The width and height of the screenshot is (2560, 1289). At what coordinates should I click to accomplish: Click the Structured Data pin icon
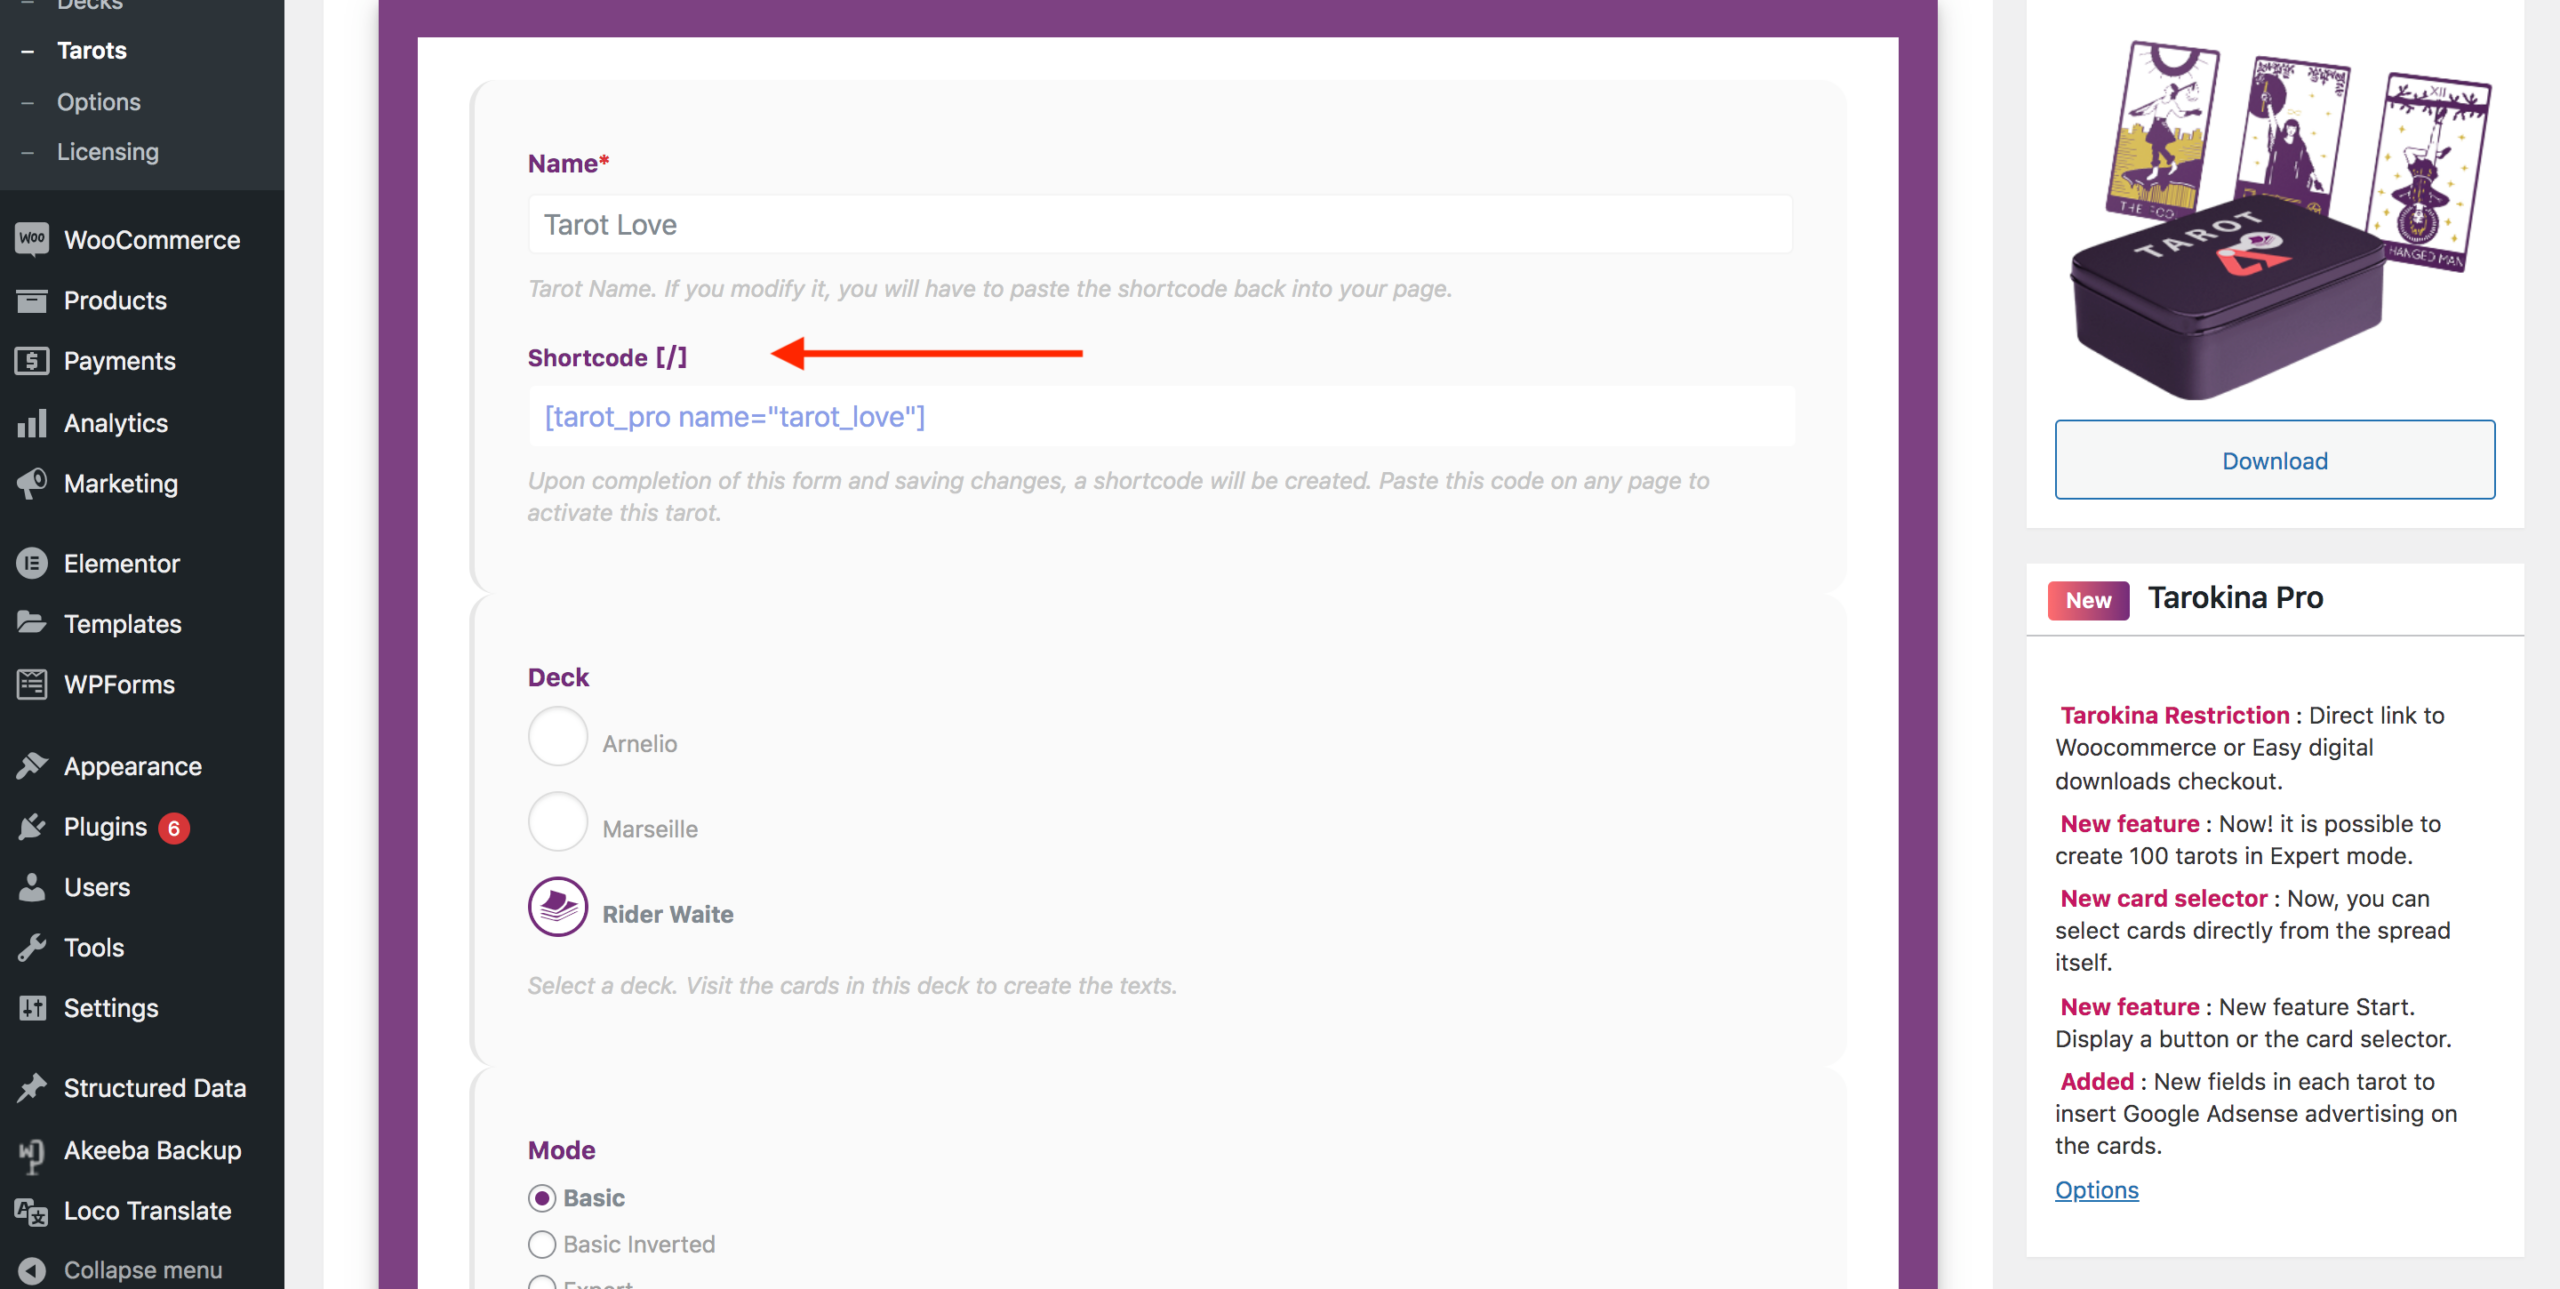pos(32,1087)
